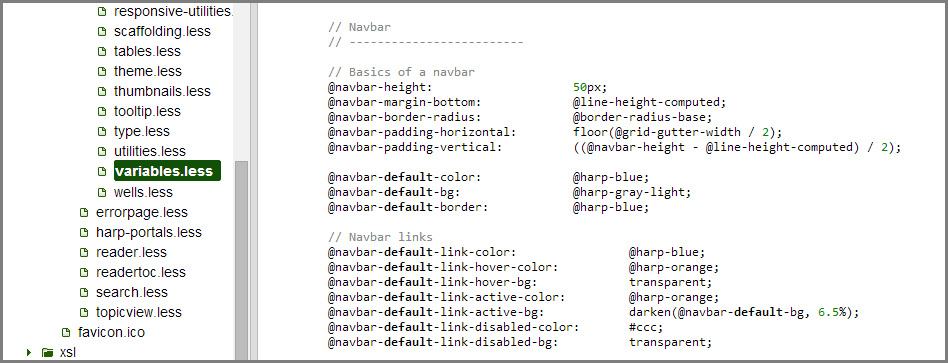Viewport: 948px width, 363px height.
Task: Open readertoc.less file
Action: (141, 272)
